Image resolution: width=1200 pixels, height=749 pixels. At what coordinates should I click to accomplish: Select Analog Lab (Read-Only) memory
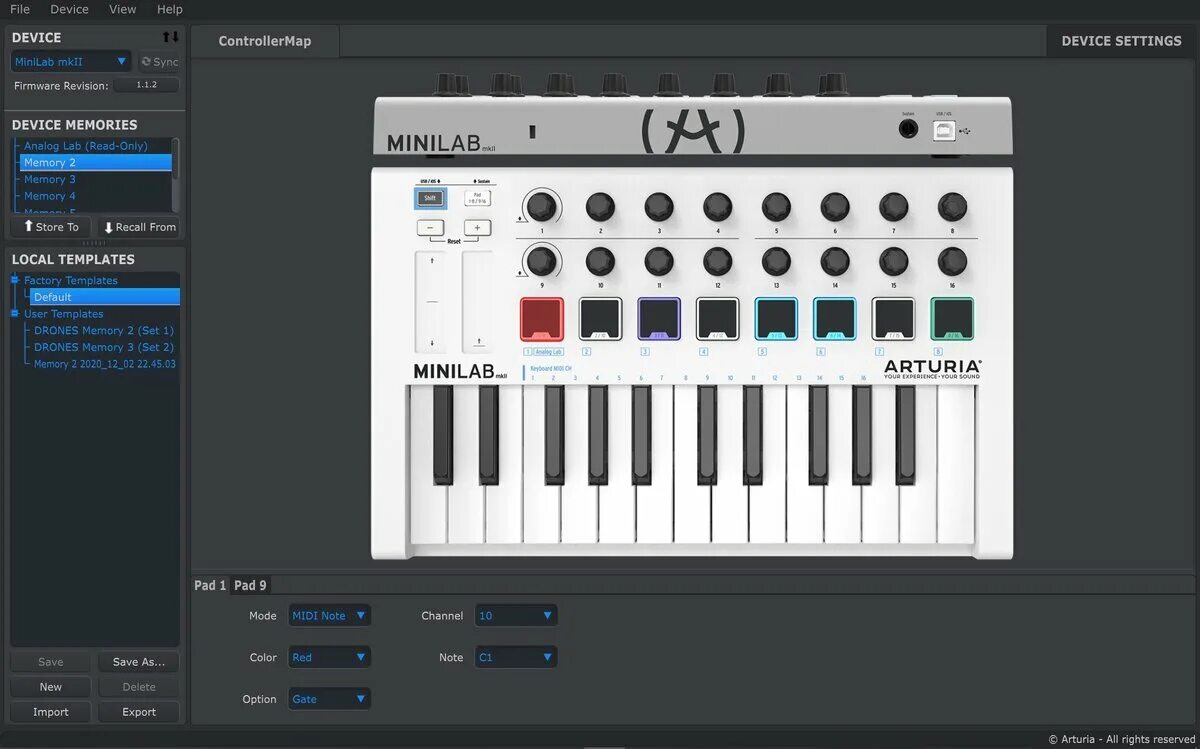point(85,146)
